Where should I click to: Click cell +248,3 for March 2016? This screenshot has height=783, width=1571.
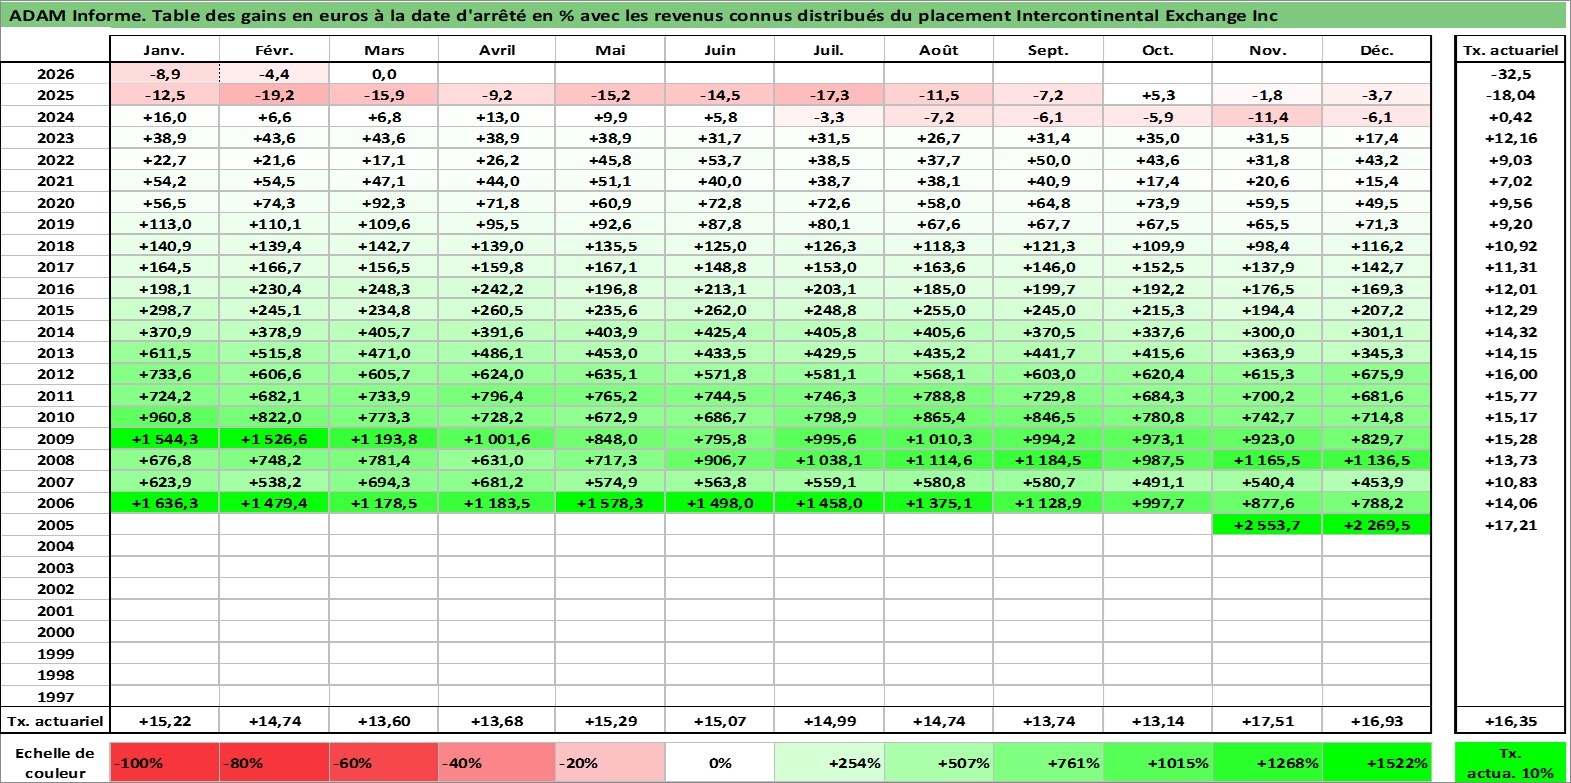(384, 289)
